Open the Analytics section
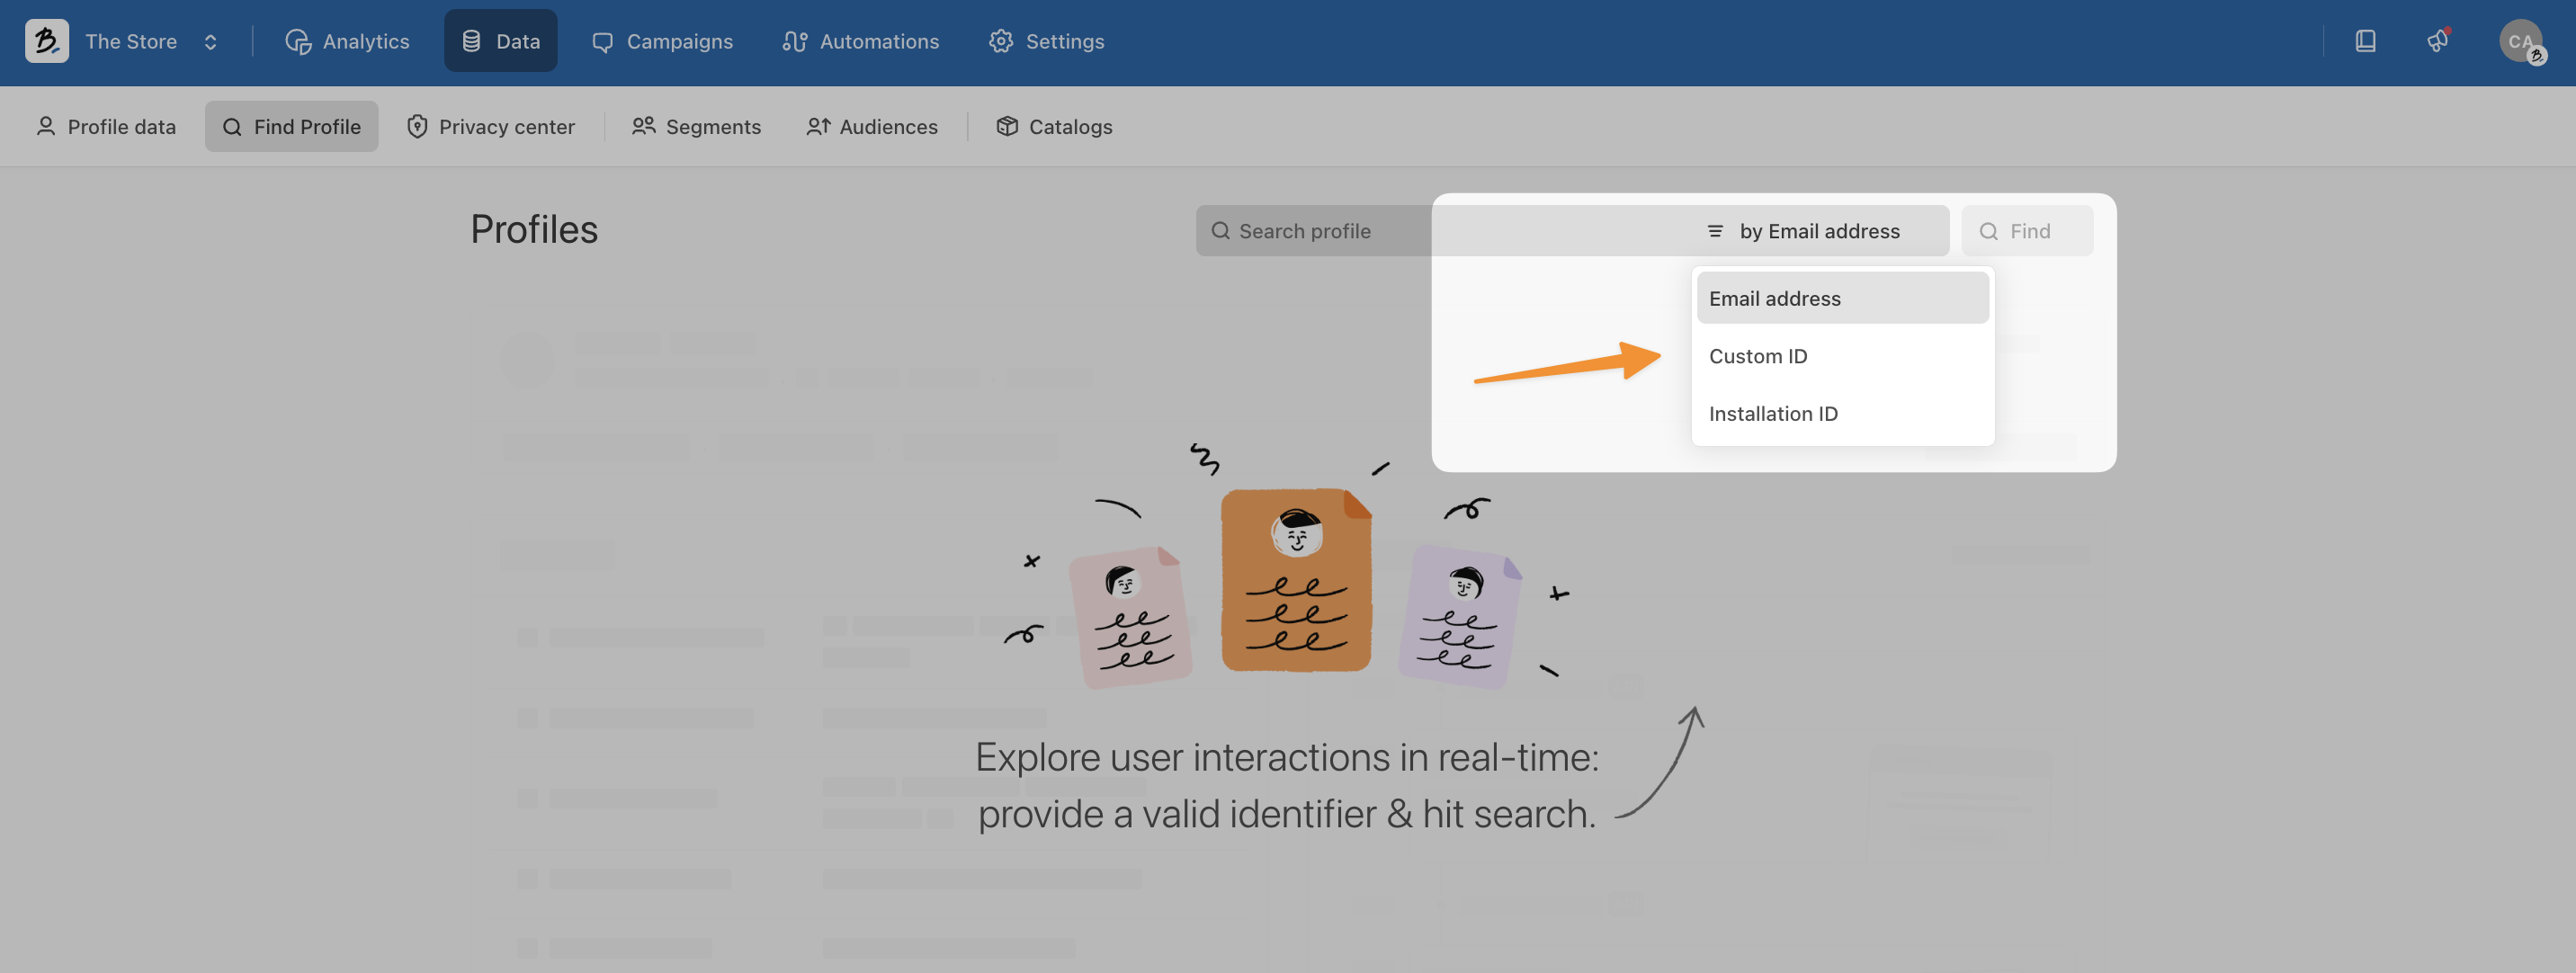This screenshot has height=973, width=2576. pyautogui.click(x=347, y=41)
